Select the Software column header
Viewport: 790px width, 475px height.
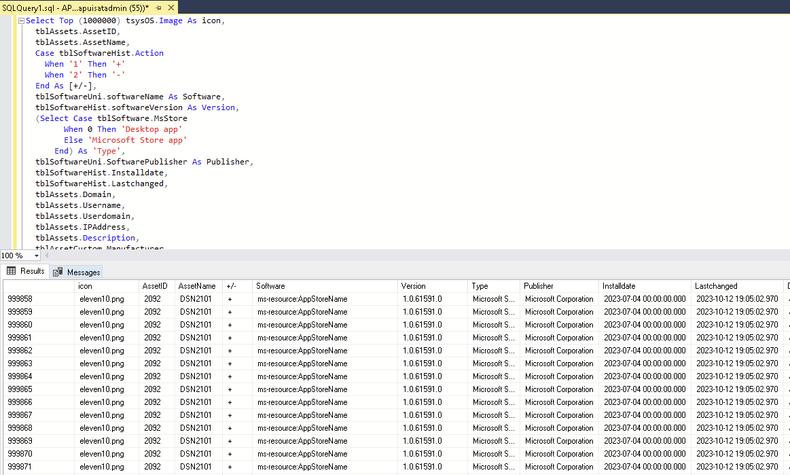coord(270,286)
